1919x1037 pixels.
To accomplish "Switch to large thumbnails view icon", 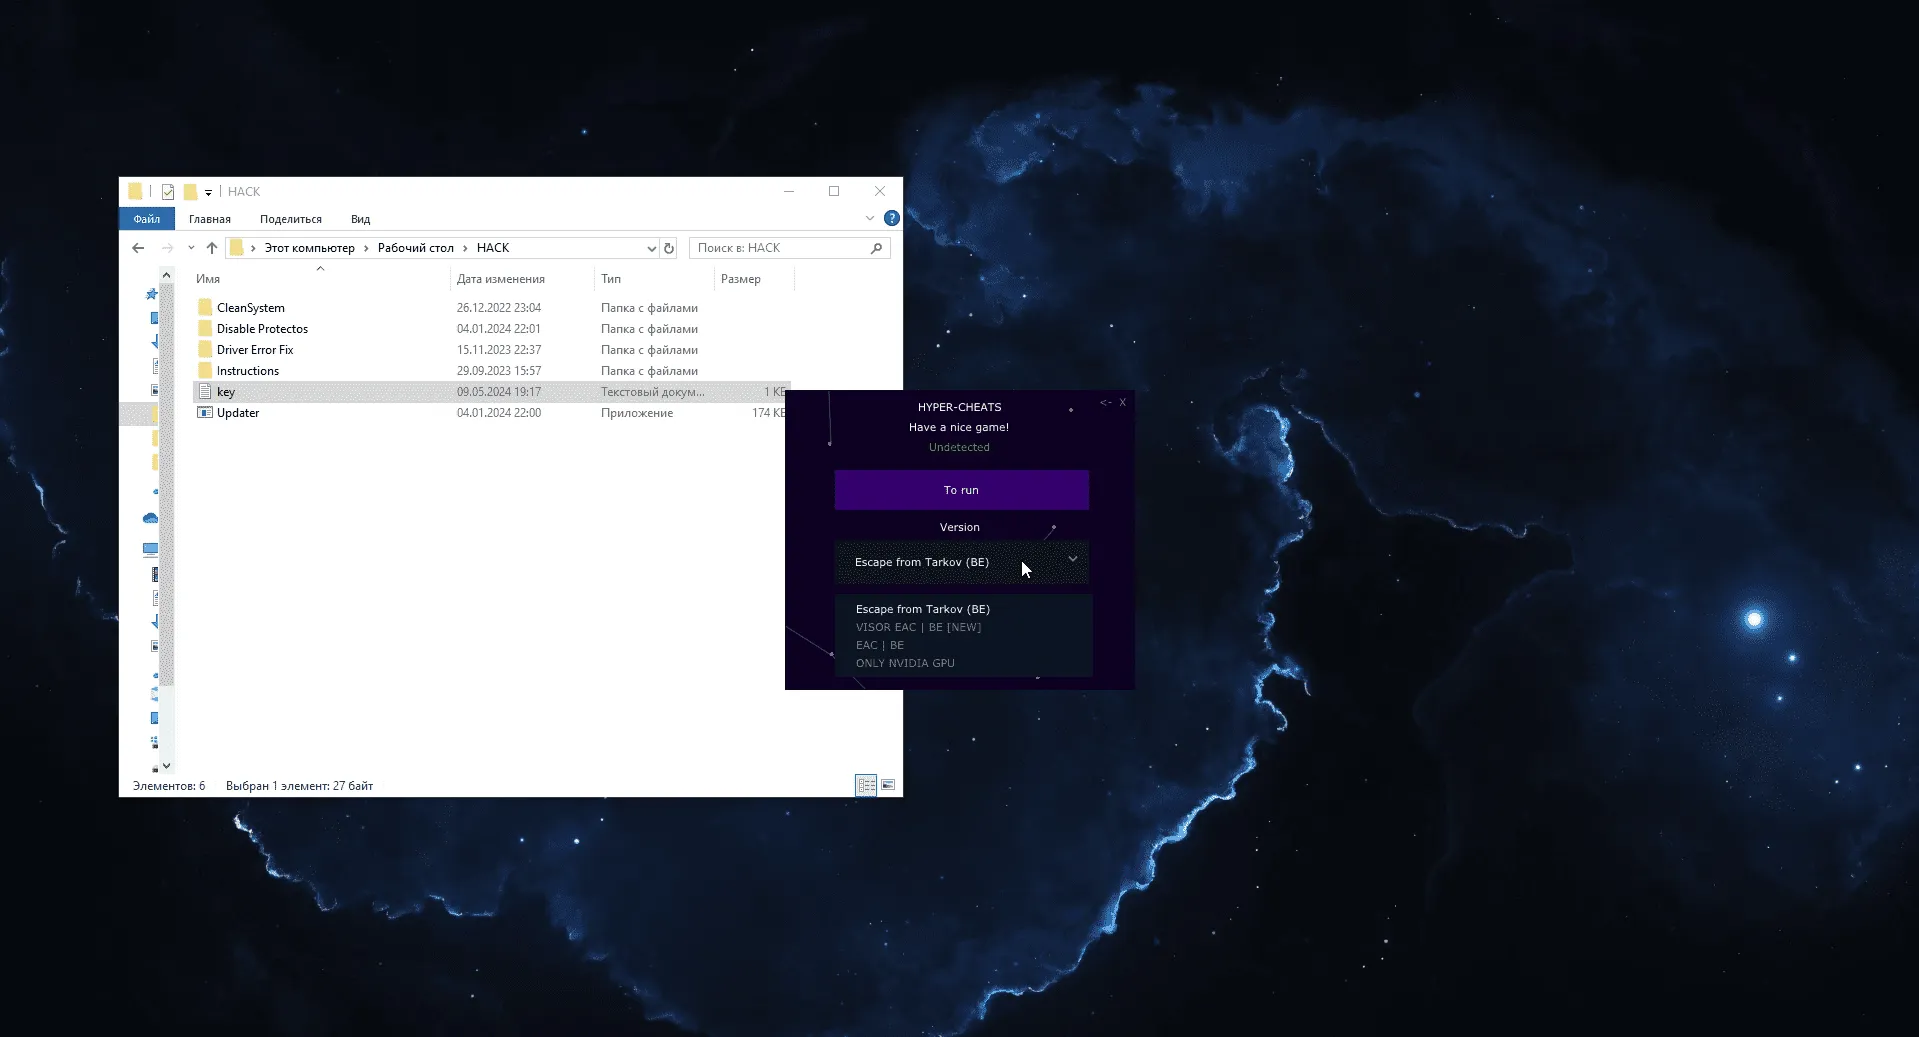I will (888, 785).
